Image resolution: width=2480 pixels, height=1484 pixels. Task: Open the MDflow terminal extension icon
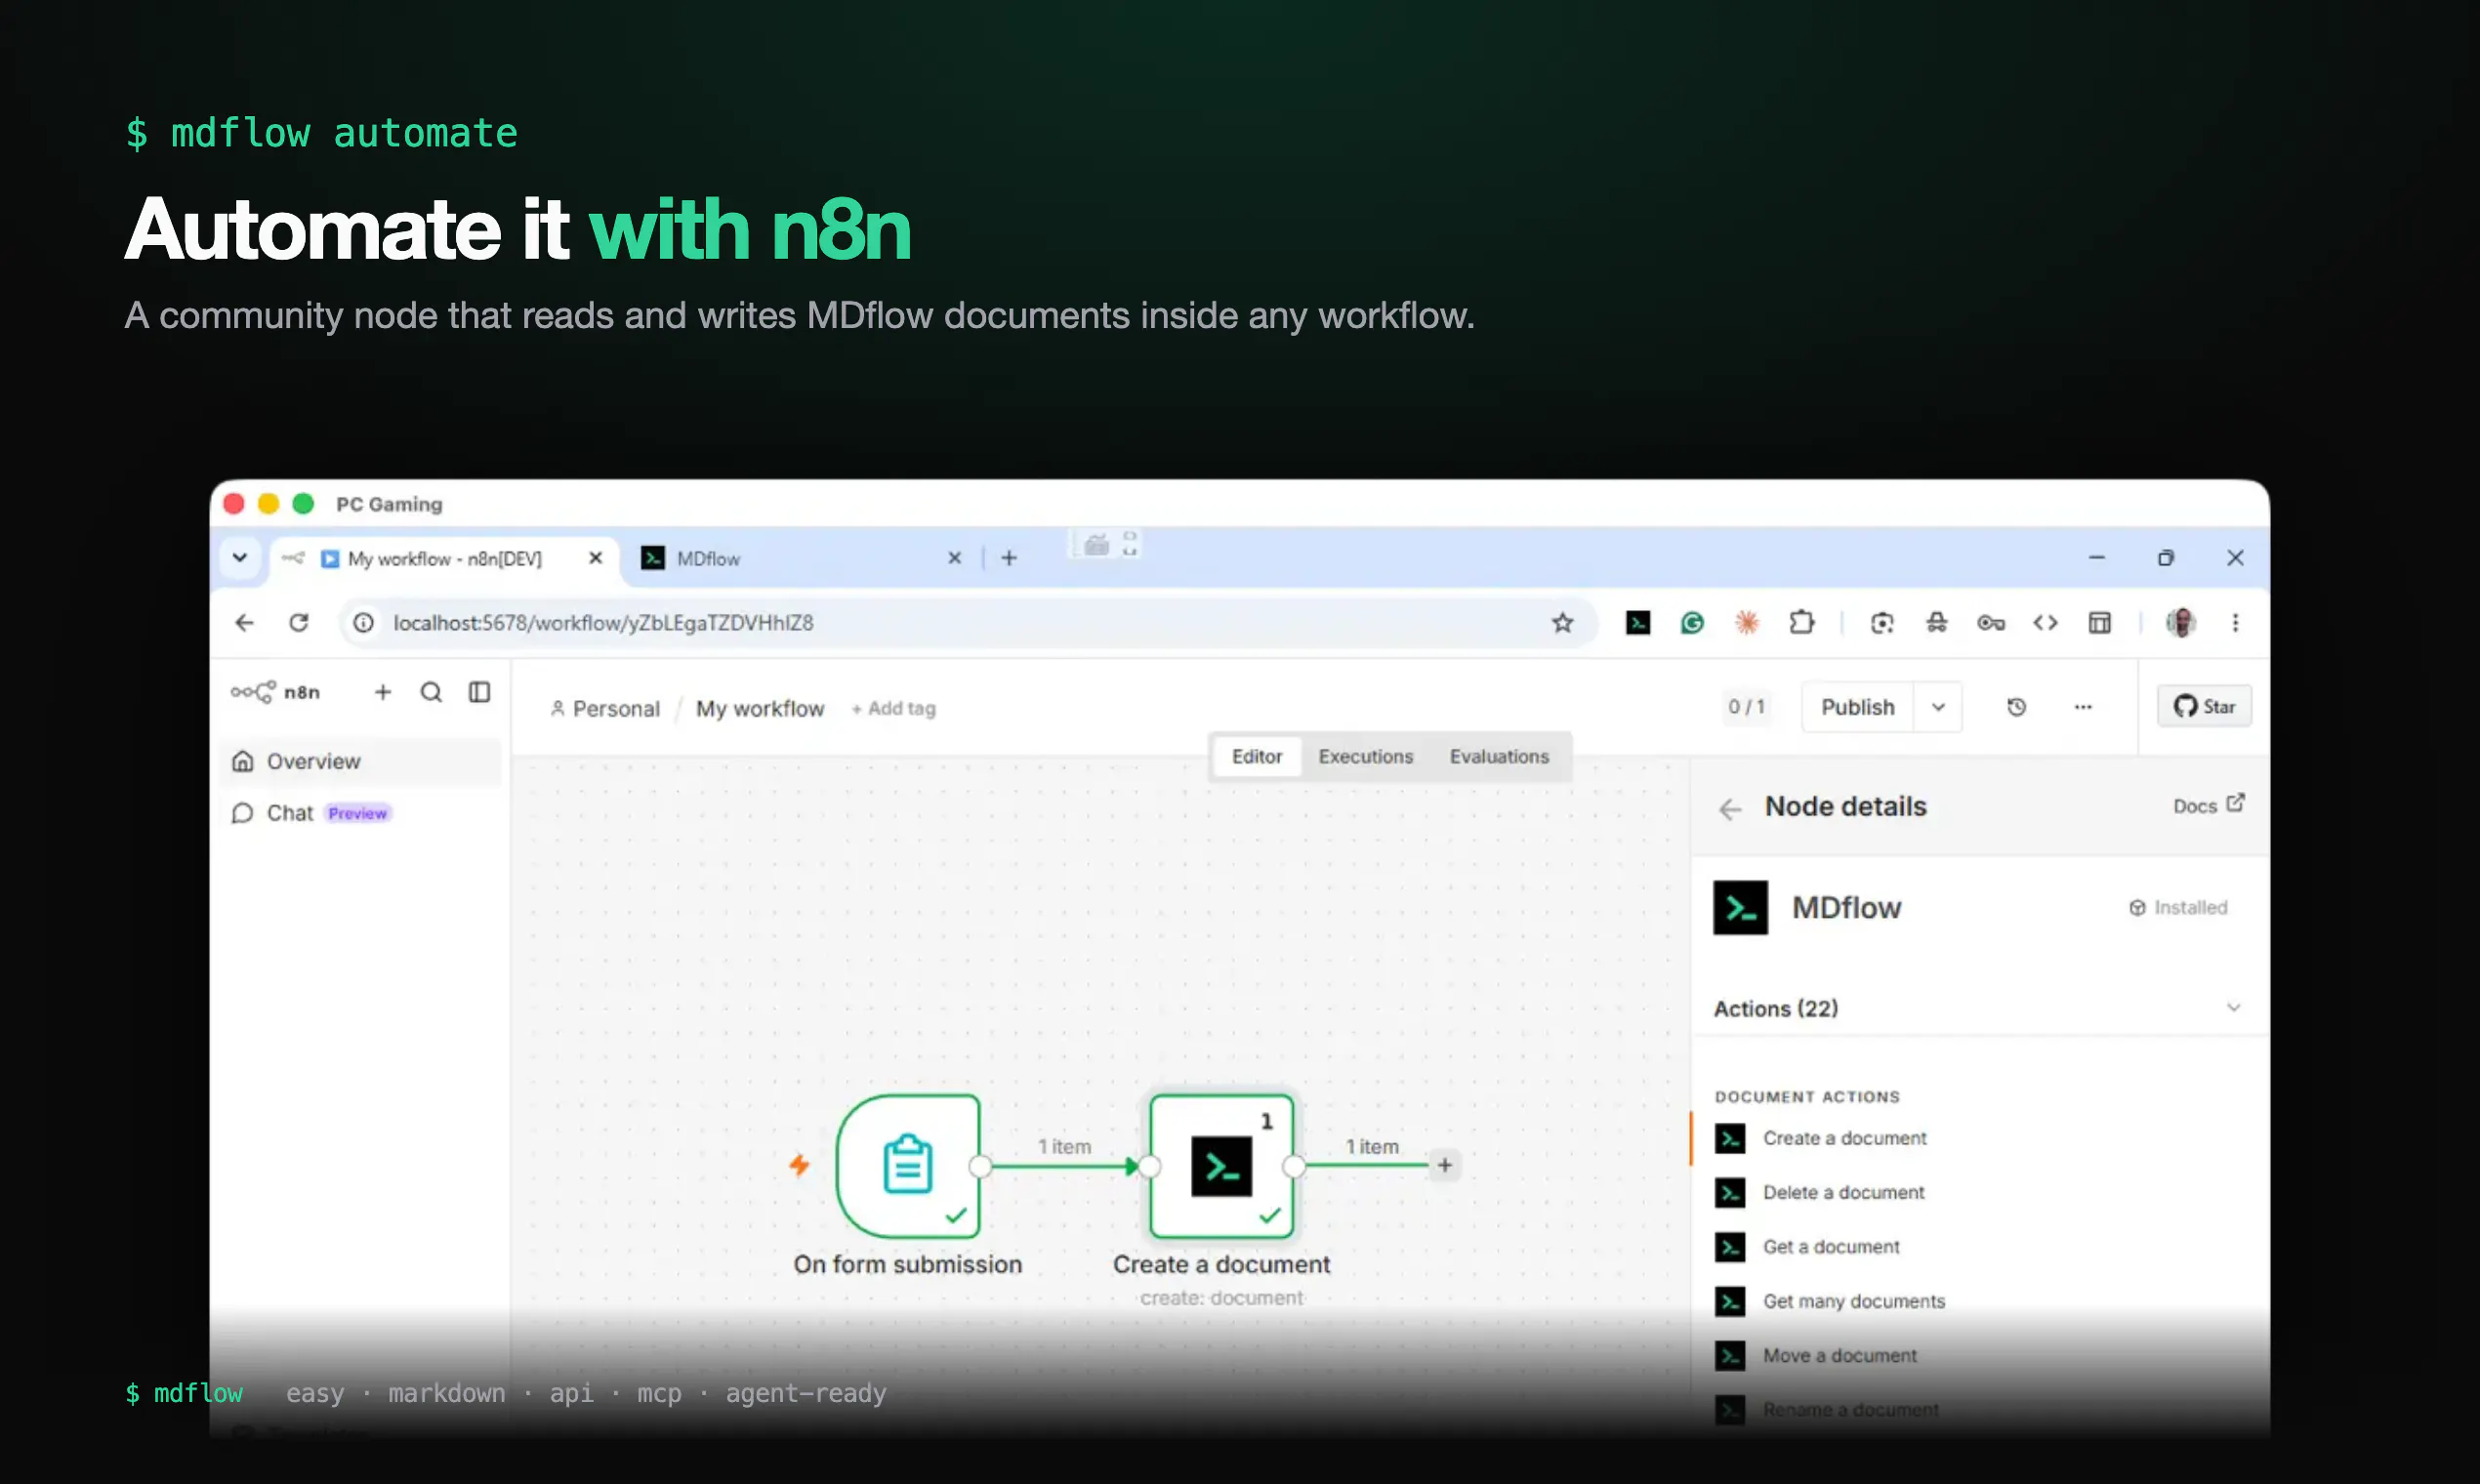(1638, 623)
